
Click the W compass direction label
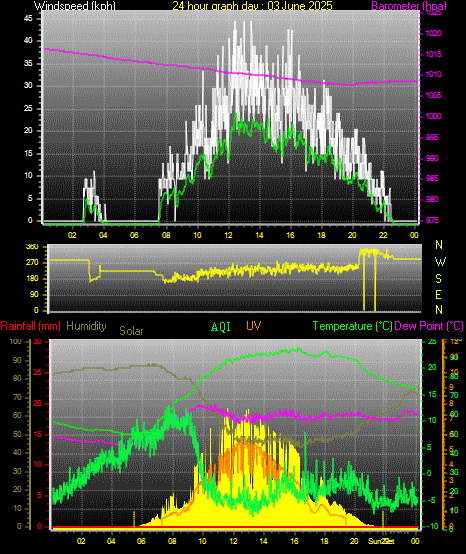(440, 262)
